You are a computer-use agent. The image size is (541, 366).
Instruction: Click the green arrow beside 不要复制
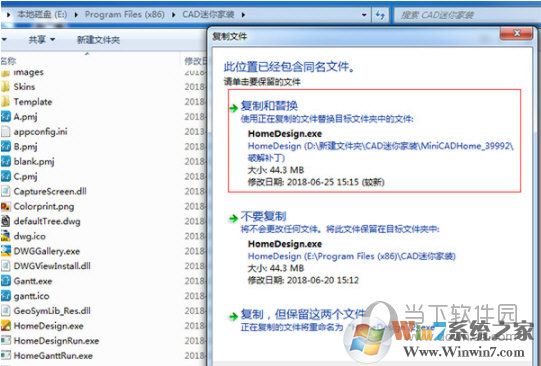pyautogui.click(x=234, y=218)
